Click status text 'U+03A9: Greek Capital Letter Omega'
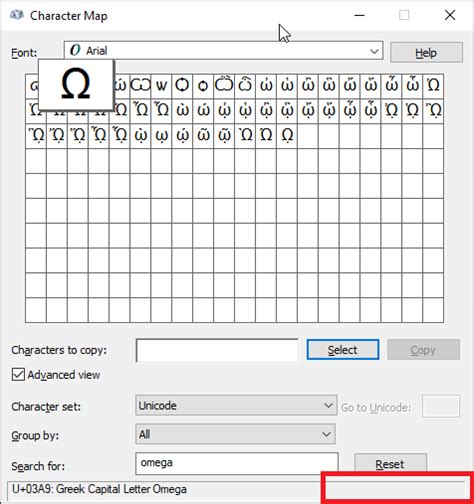474x504 pixels. 99,489
